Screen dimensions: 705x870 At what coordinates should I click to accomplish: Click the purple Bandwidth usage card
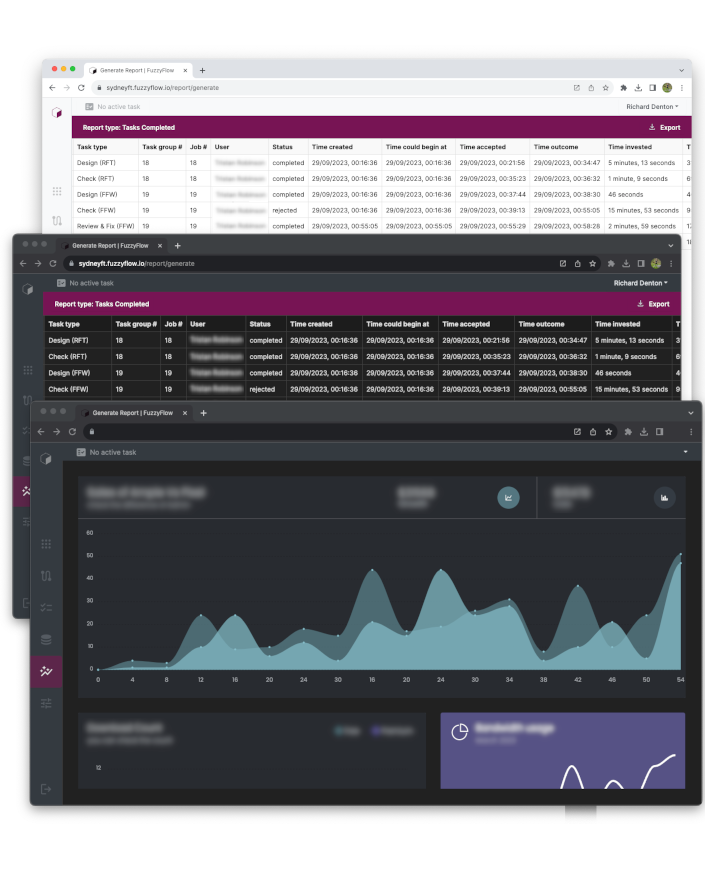click(562, 750)
